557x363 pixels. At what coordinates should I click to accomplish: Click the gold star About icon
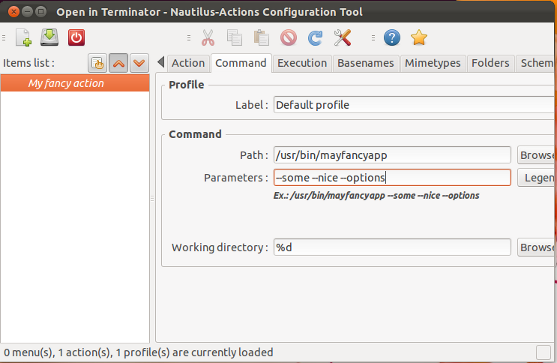click(419, 38)
